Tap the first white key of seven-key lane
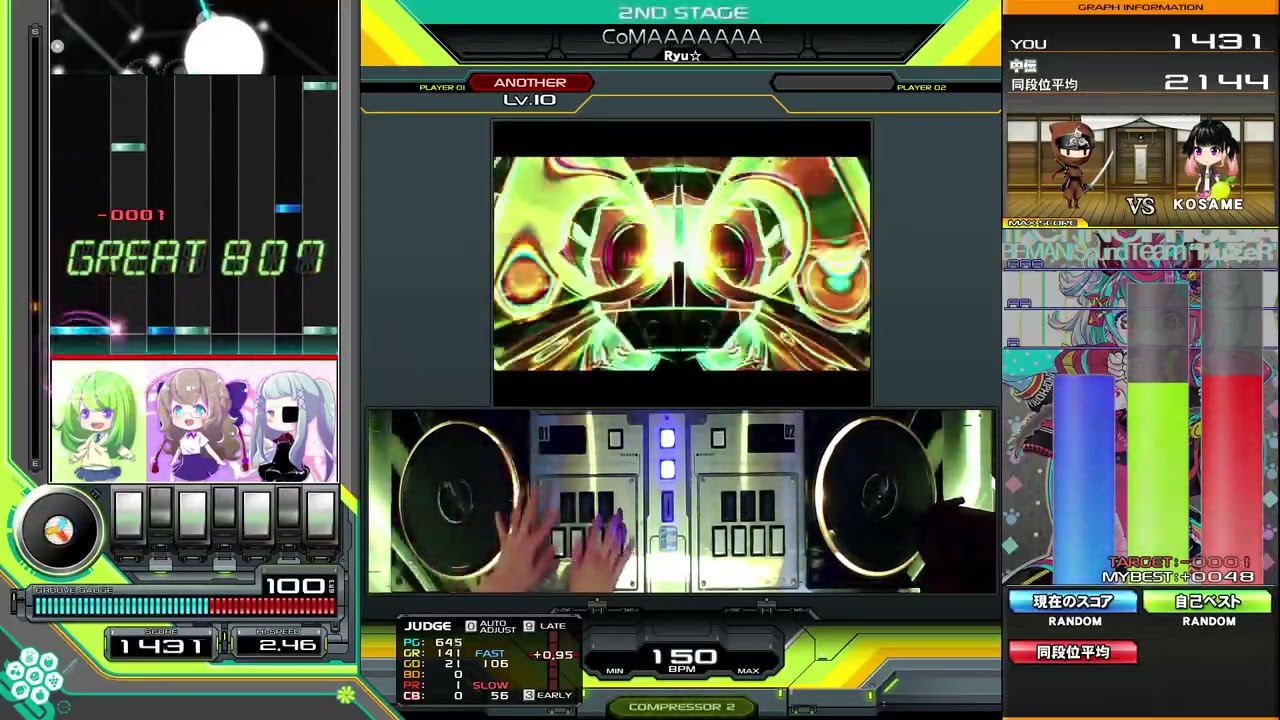Viewport: 1280px width, 720px height. 128,517
